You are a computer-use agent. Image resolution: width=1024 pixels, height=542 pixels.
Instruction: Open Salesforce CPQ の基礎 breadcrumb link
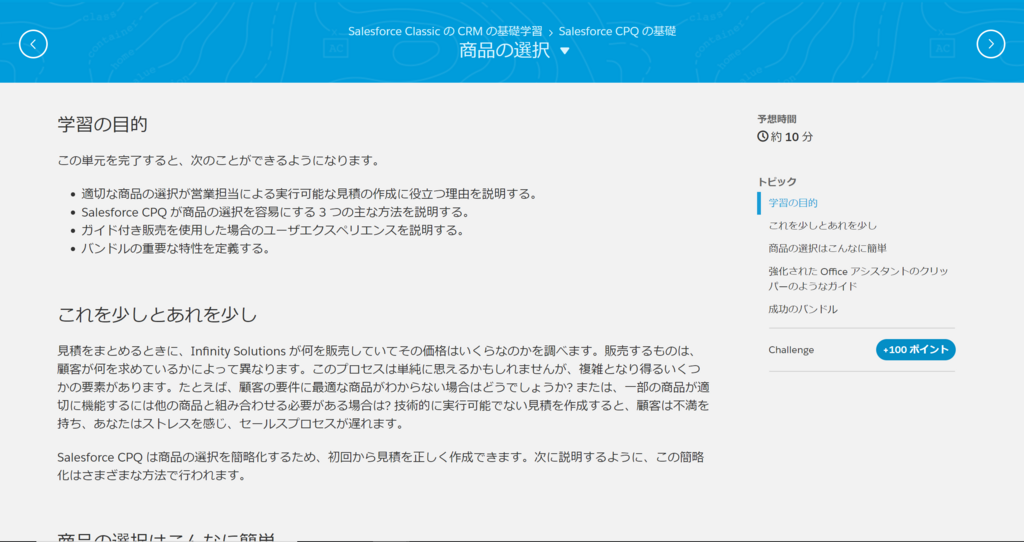(617, 31)
